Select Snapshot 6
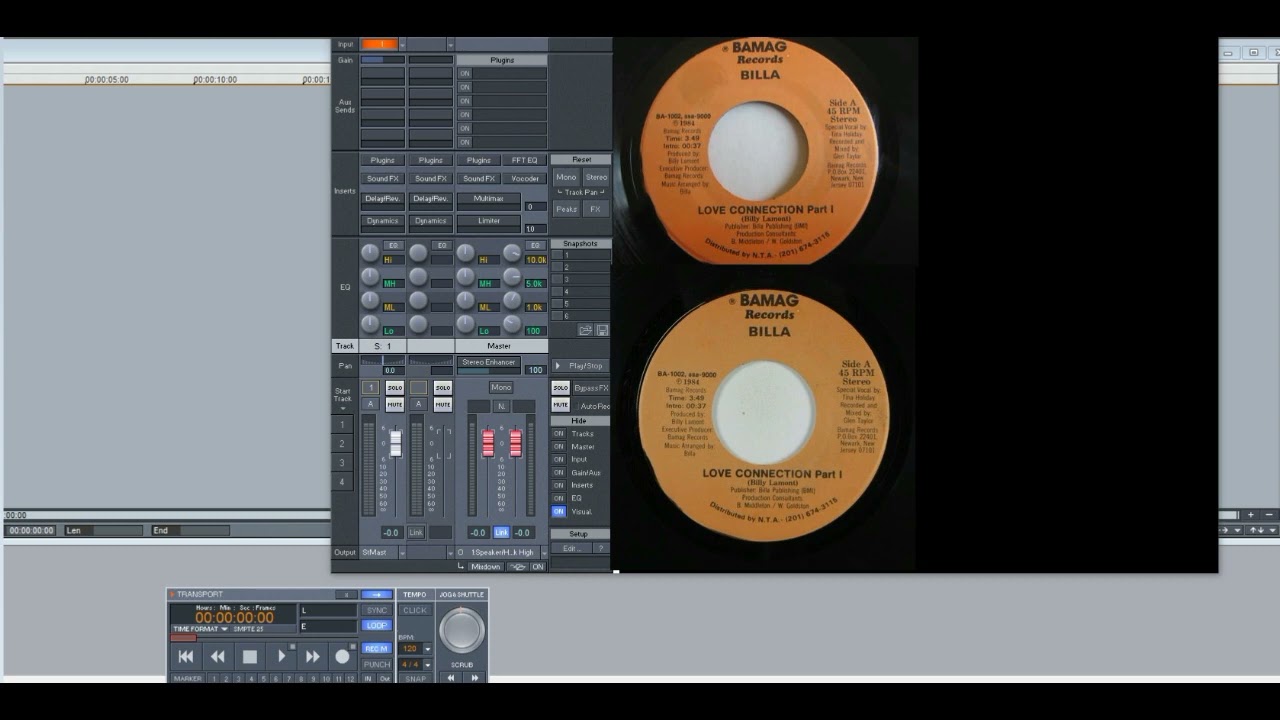This screenshot has width=1280, height=720. click(x=581, y=316)
